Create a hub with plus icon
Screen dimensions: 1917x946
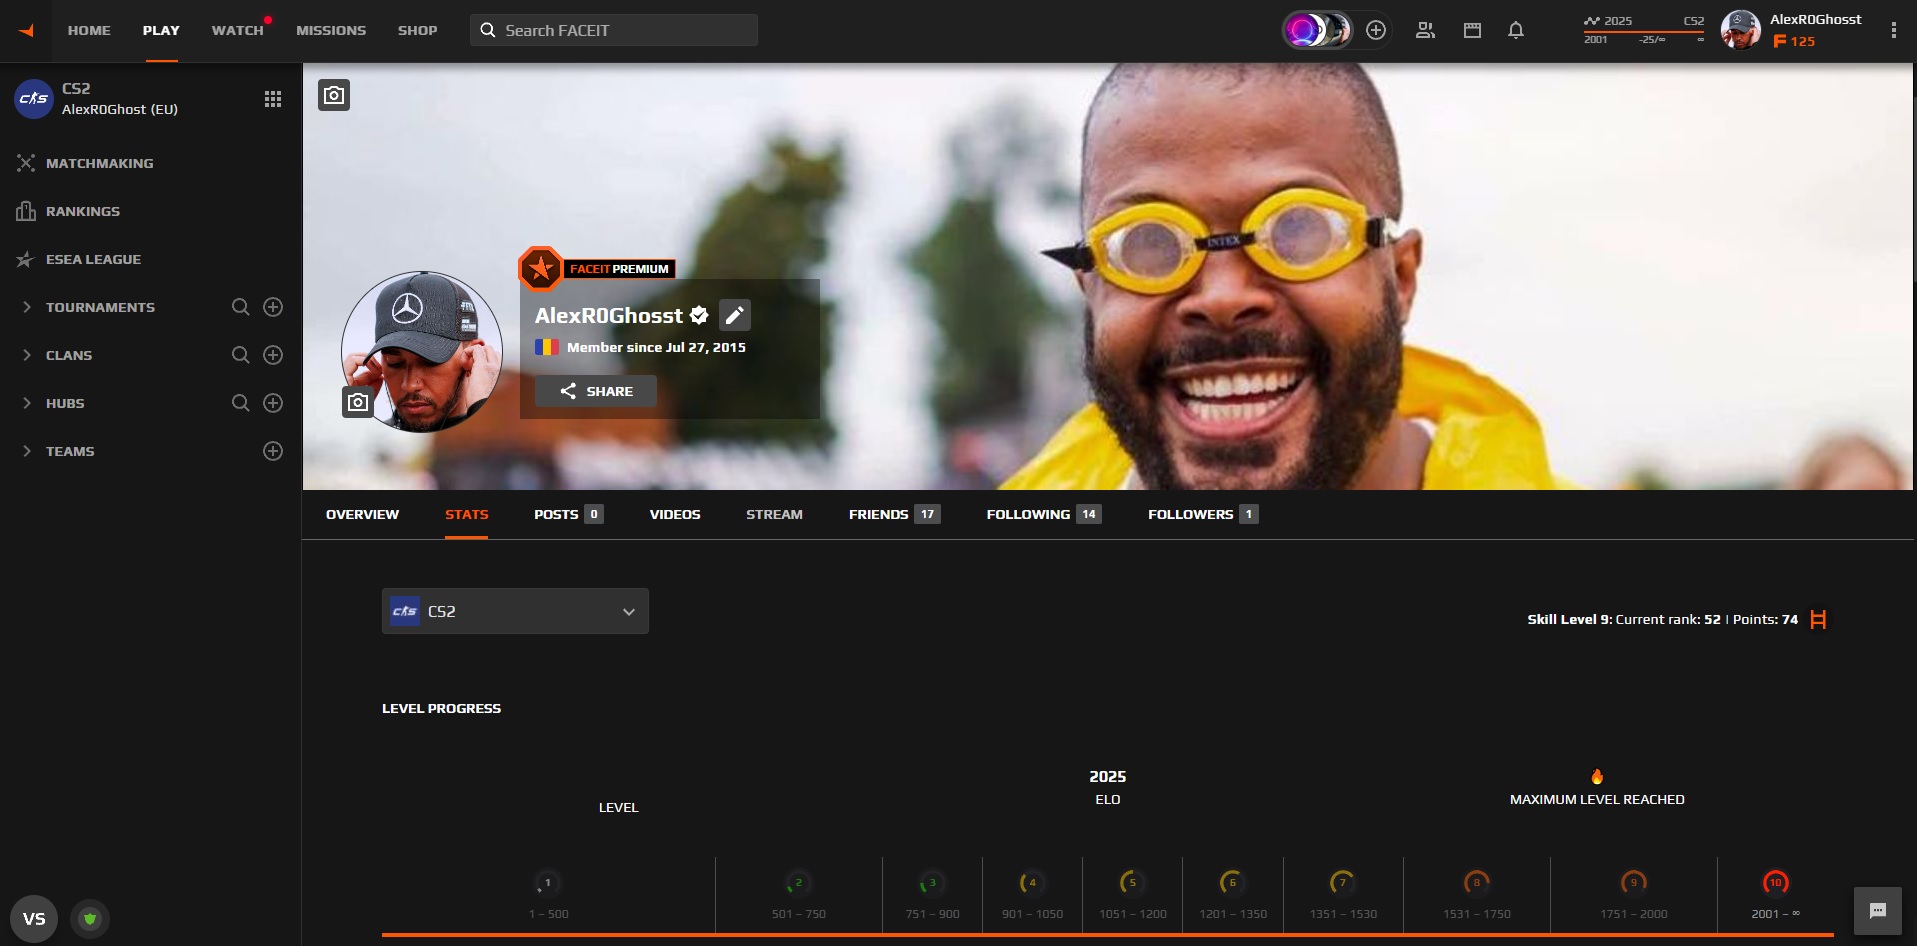(273, 403)
